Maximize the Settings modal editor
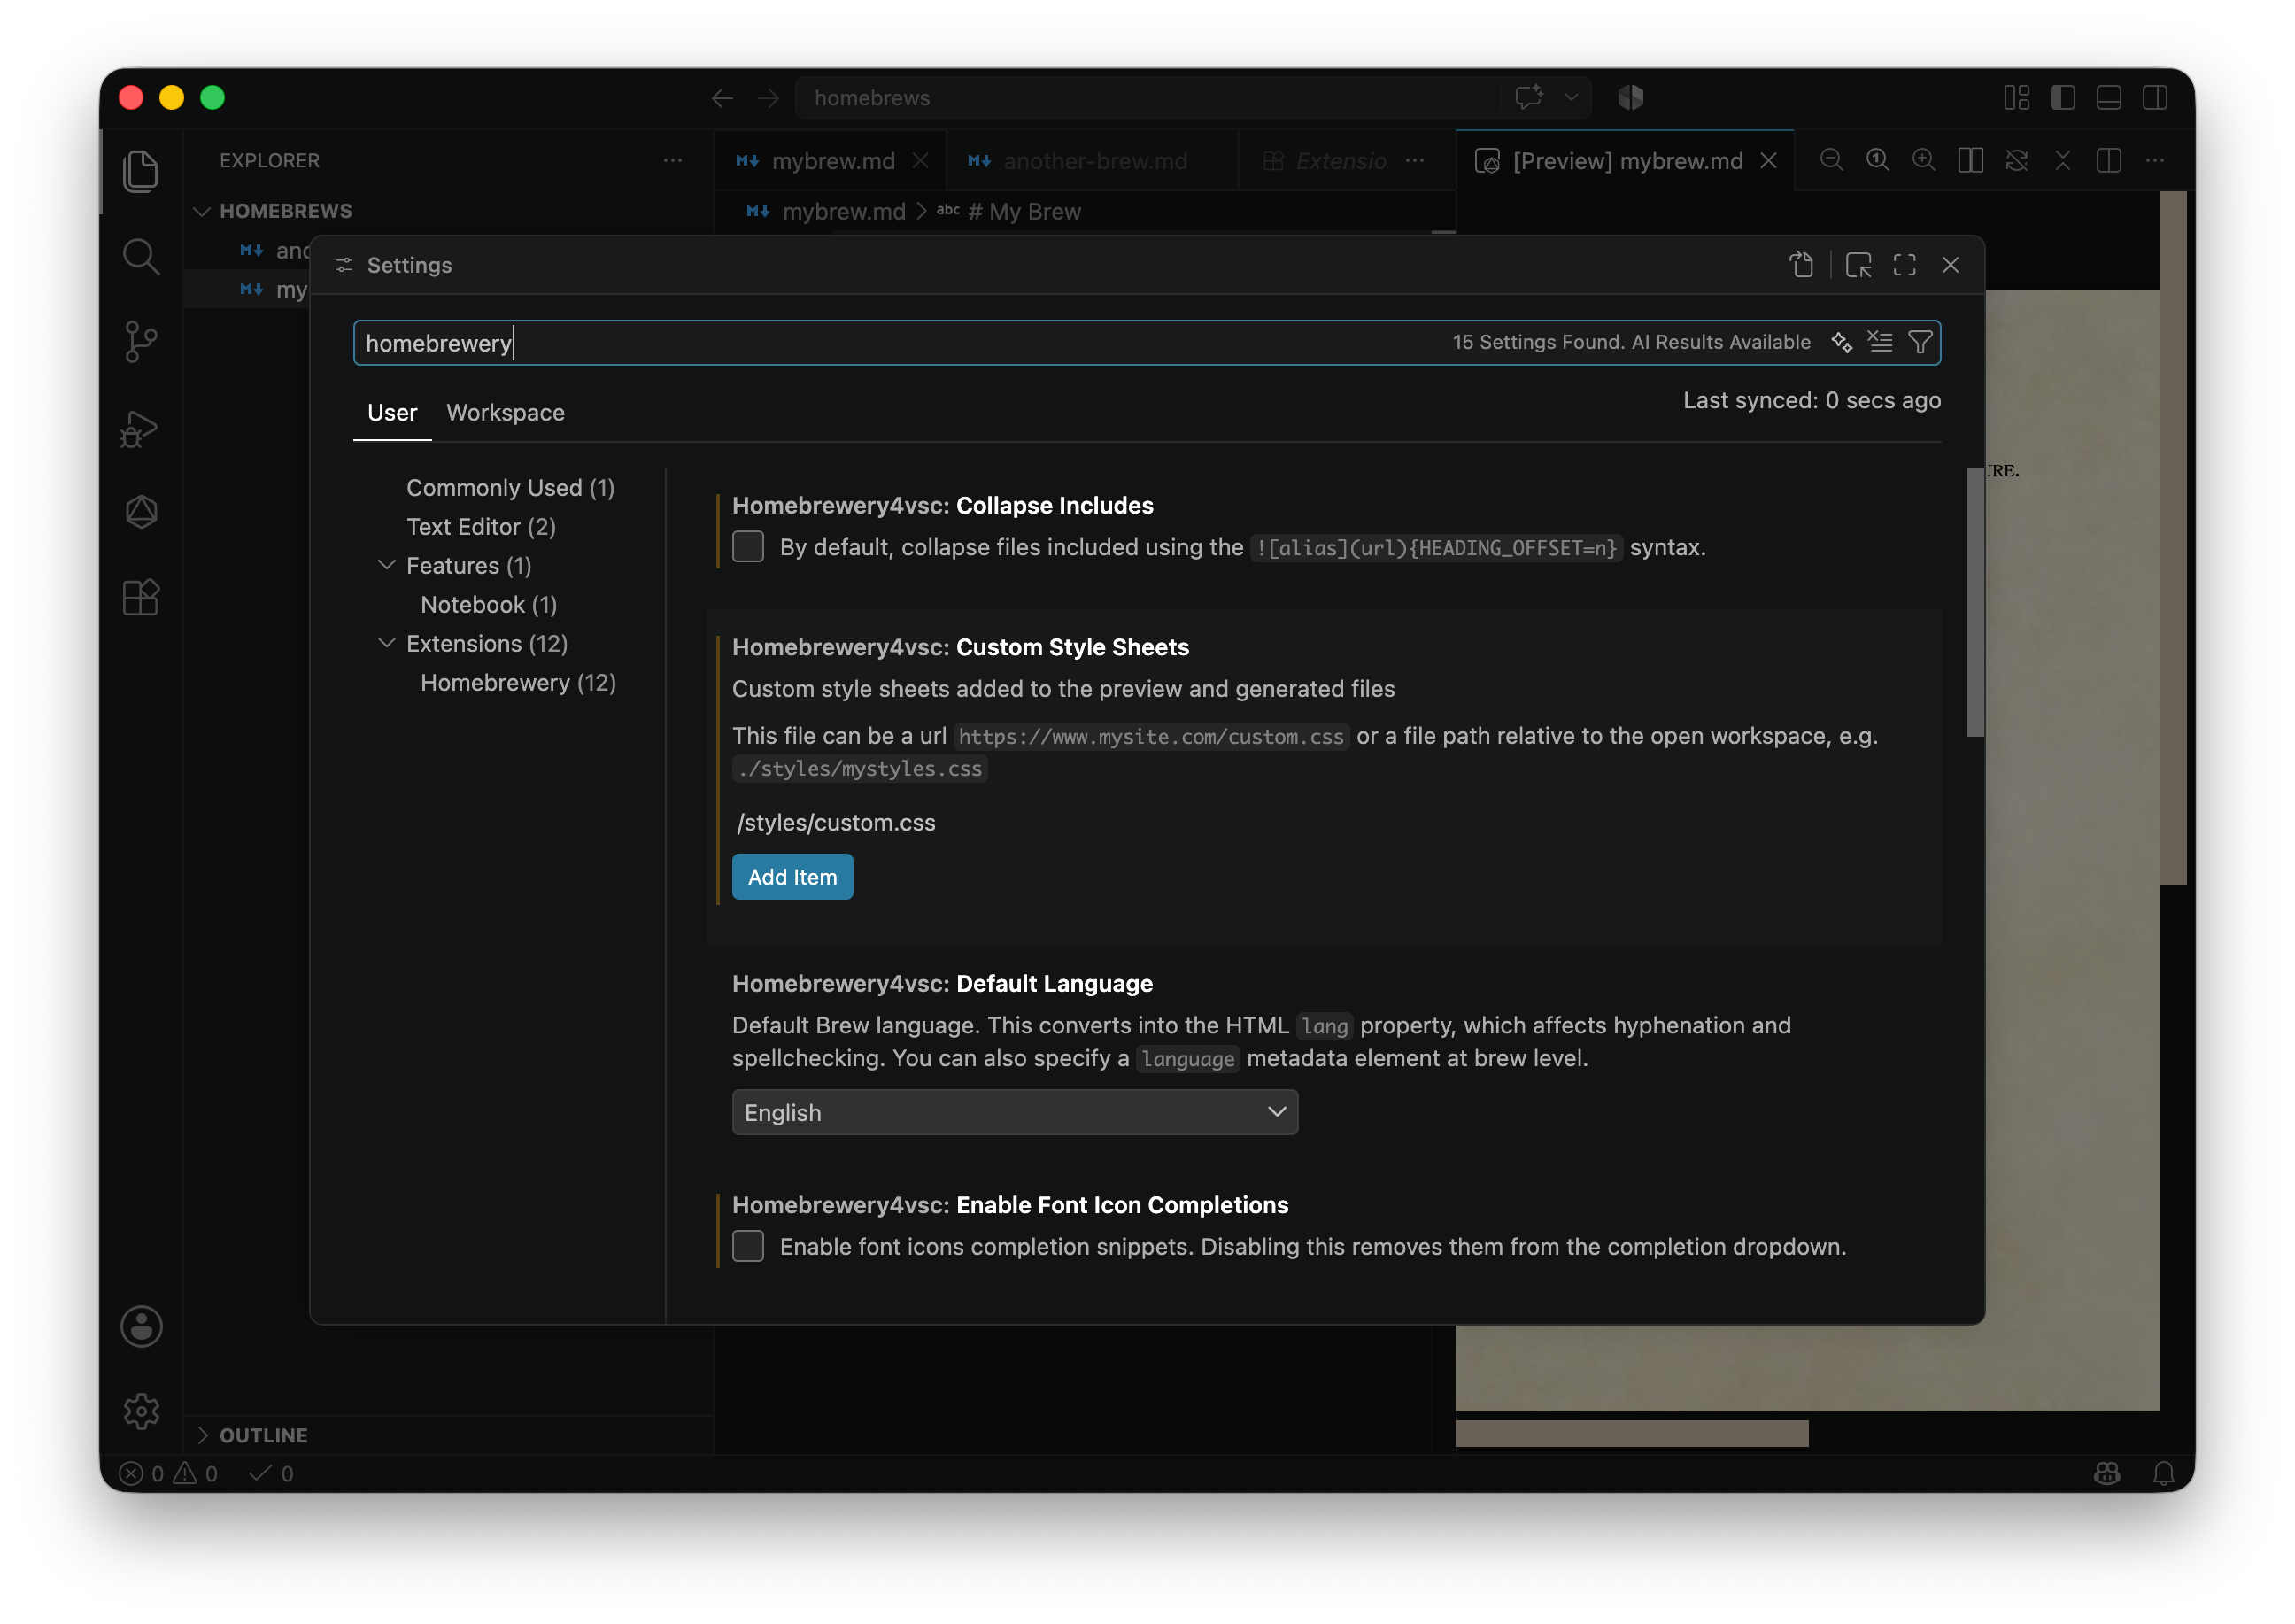The width and height of the screenshot is (2295, 1624). (1904, 265)
